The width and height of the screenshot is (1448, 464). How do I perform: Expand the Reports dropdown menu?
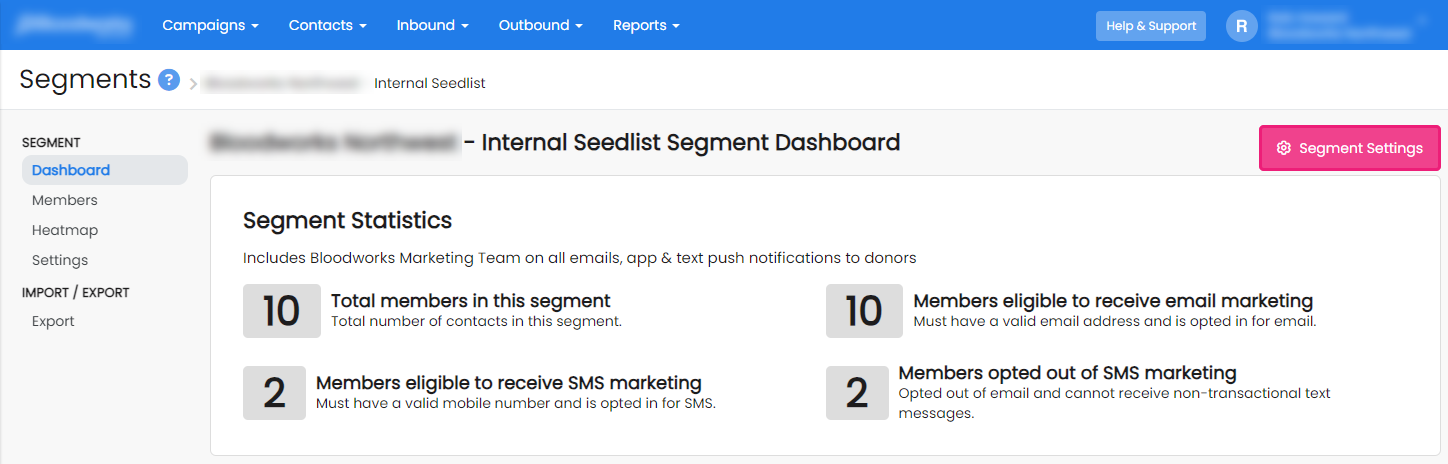646,26
